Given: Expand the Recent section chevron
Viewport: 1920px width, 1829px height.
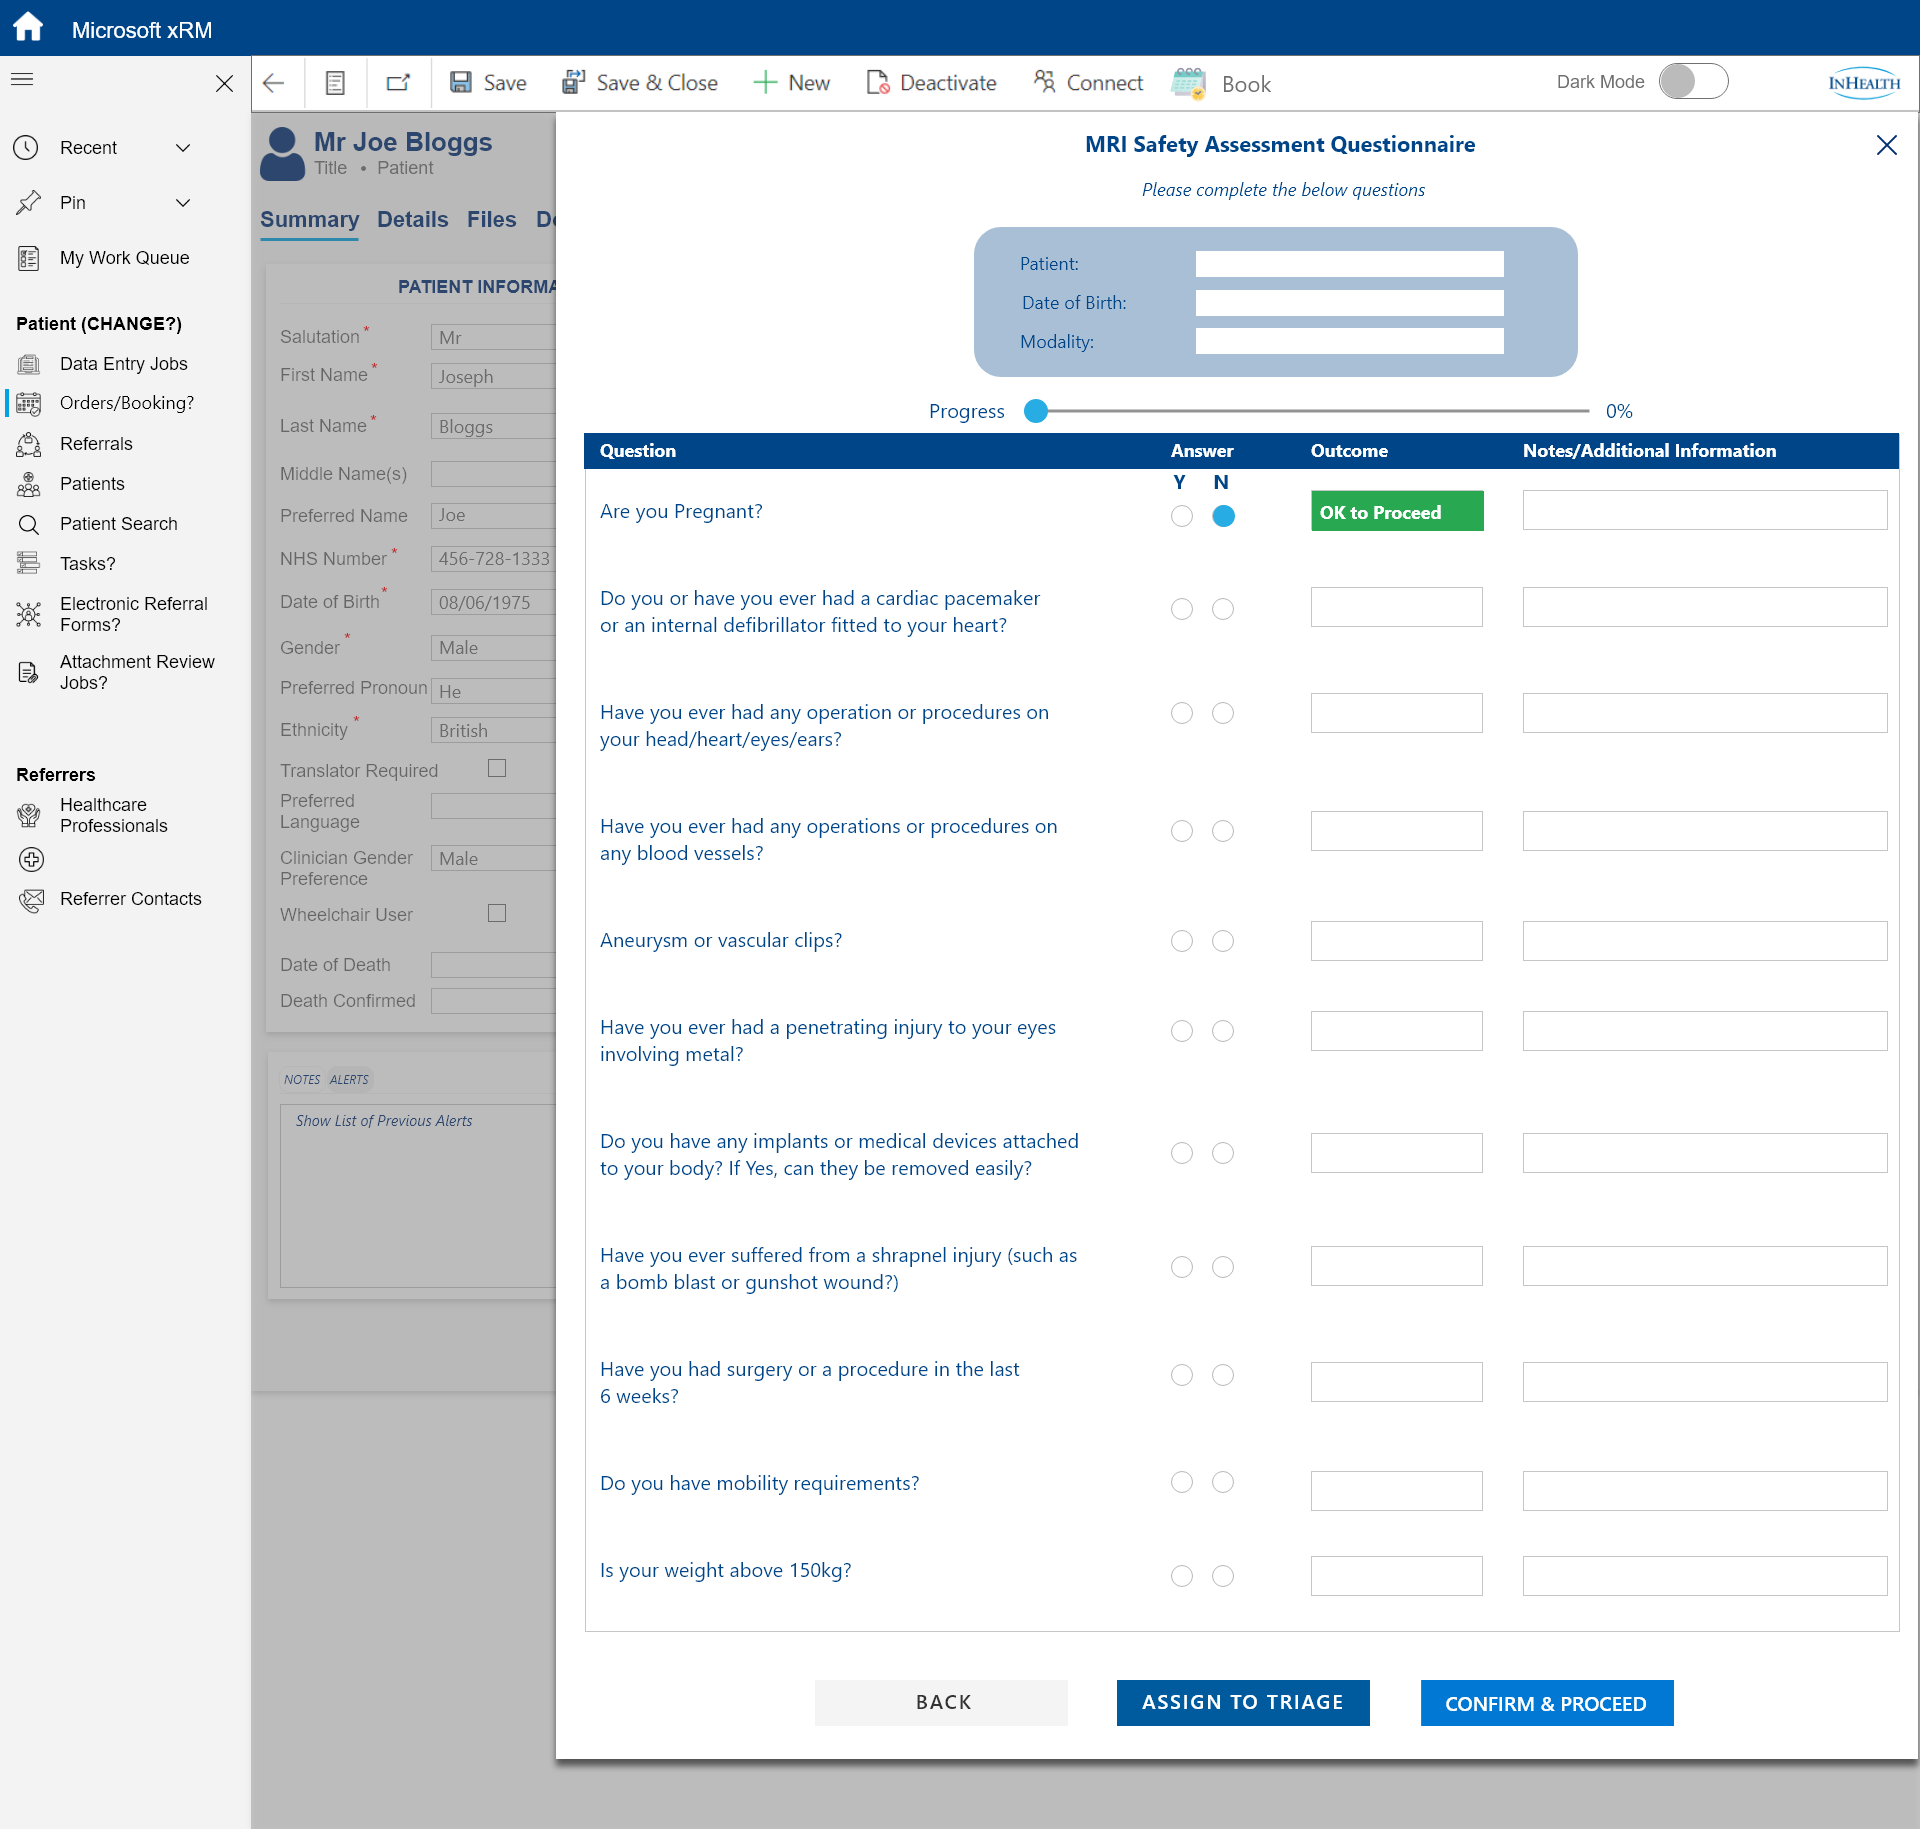Looking at the screenshot, I should [x=183, y=148].
